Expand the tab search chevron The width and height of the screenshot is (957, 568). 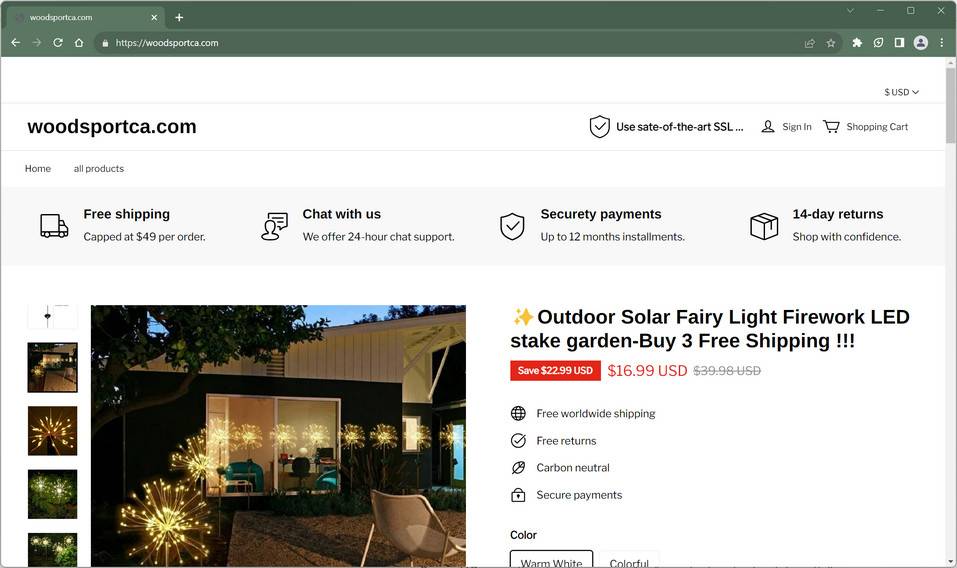point(850,10)
